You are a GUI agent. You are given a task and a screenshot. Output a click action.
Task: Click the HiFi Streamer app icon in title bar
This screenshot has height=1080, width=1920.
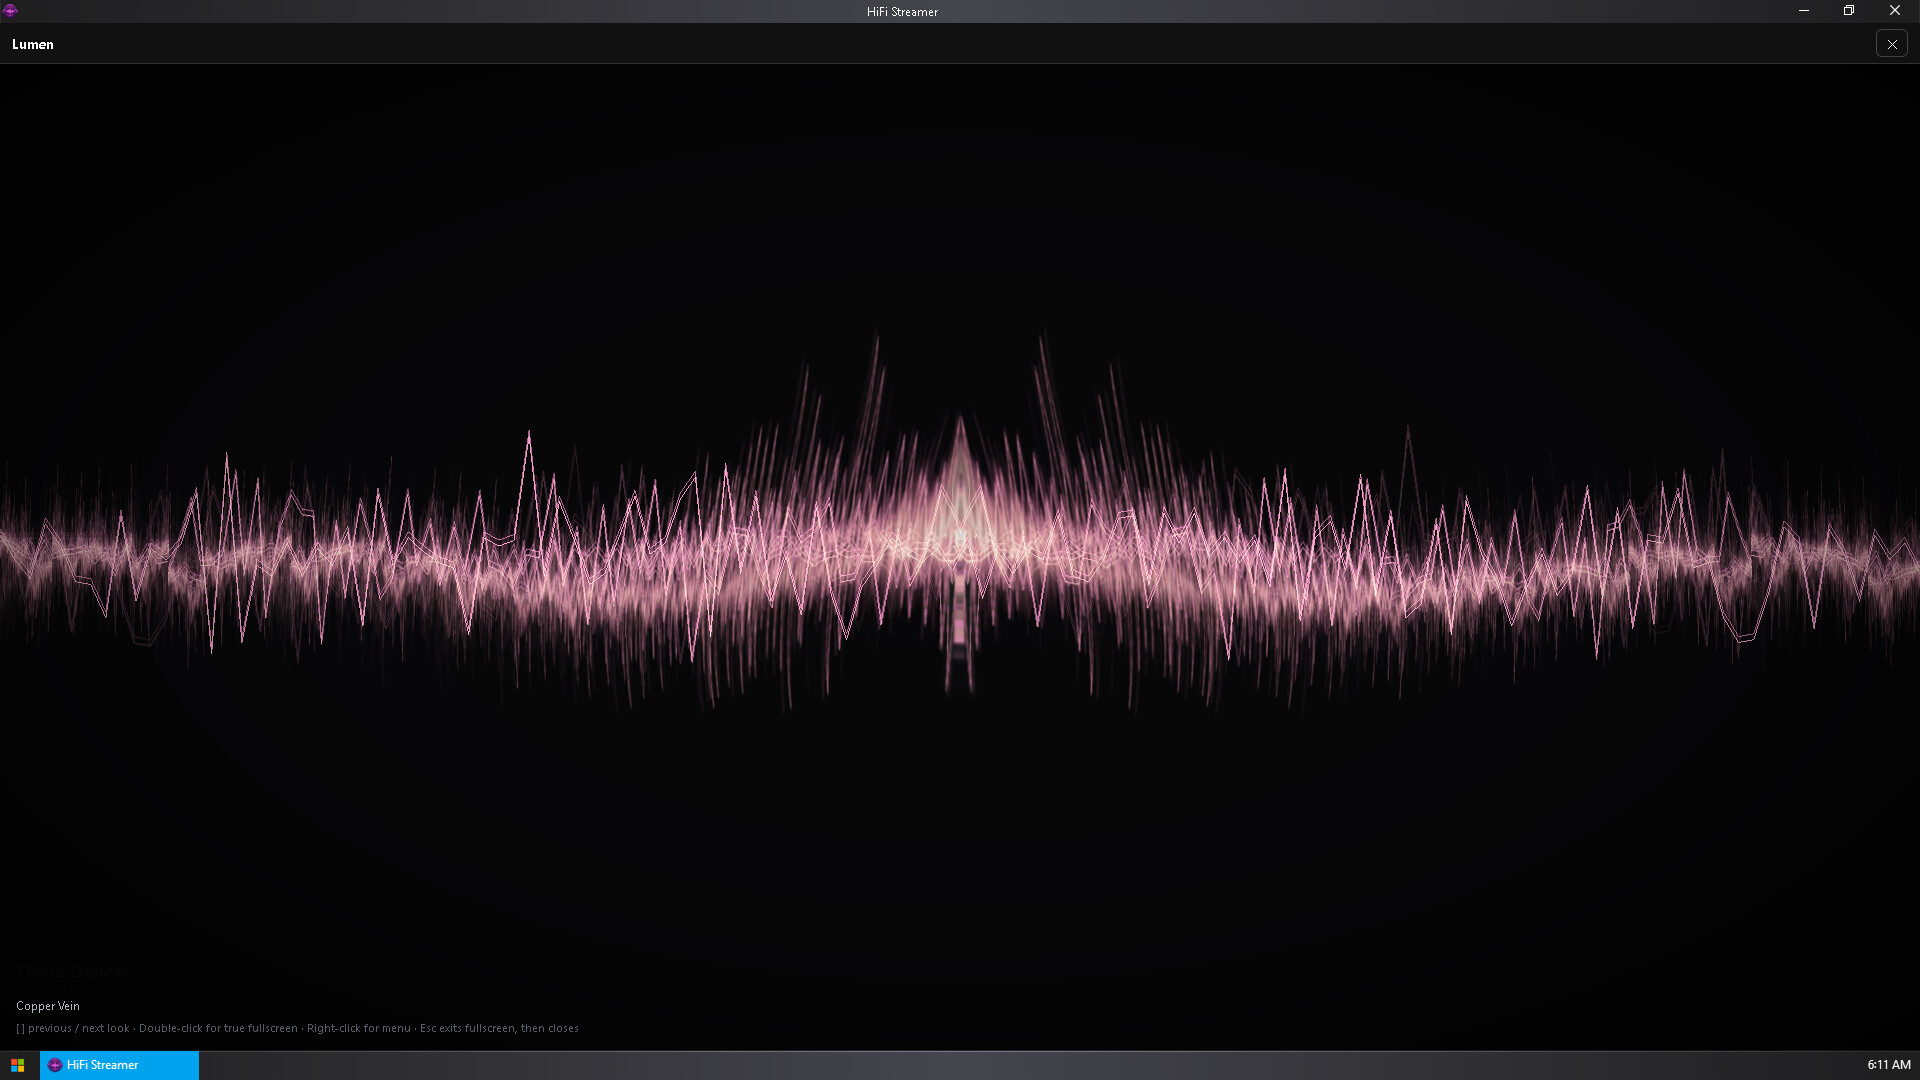pyautogui.click(x=10, y=11)
